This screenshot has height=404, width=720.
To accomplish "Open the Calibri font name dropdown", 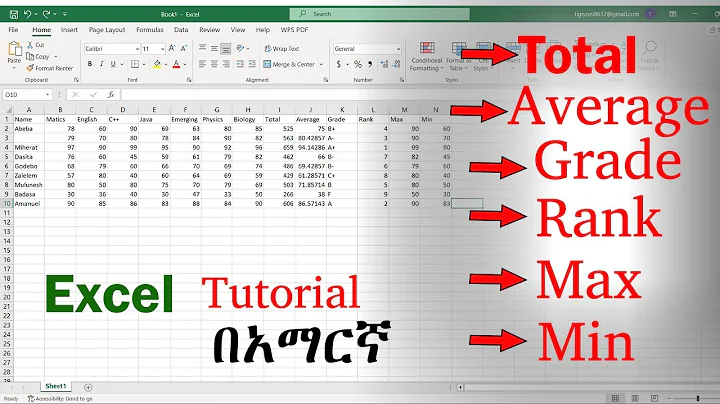I will click(137, 49).
